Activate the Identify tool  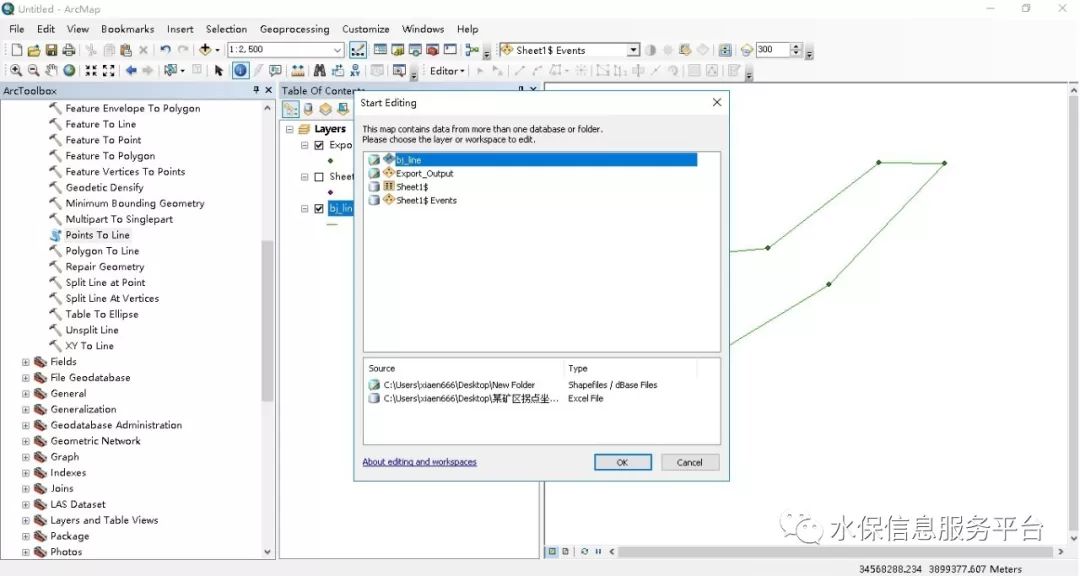240,70
